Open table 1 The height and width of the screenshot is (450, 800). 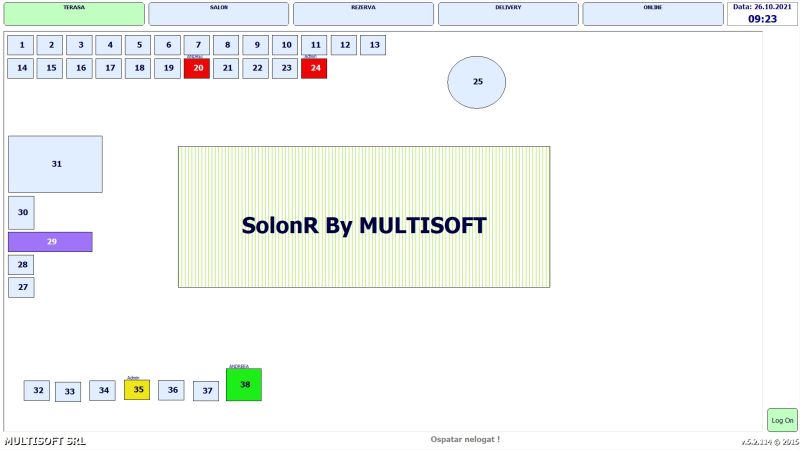pos(21,45)
